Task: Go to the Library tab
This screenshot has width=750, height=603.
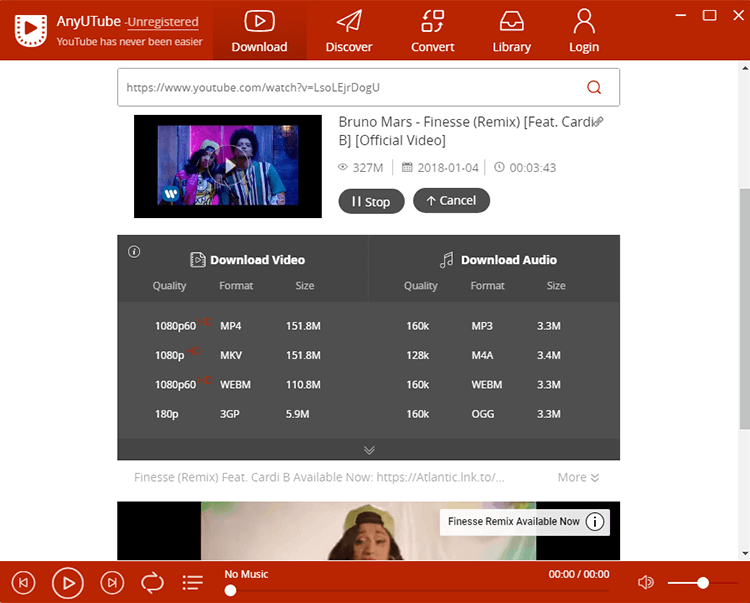Action: tap(511, 30)
